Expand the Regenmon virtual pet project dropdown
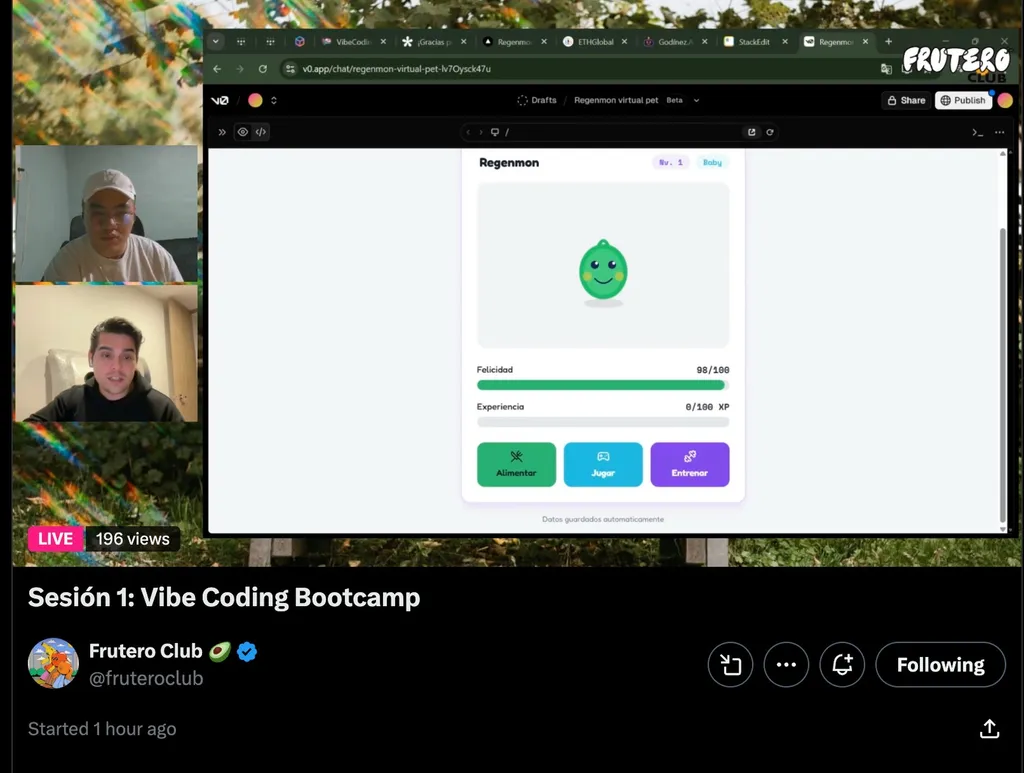This screenshot has width=1024, height=773. [x=697, y=100]
